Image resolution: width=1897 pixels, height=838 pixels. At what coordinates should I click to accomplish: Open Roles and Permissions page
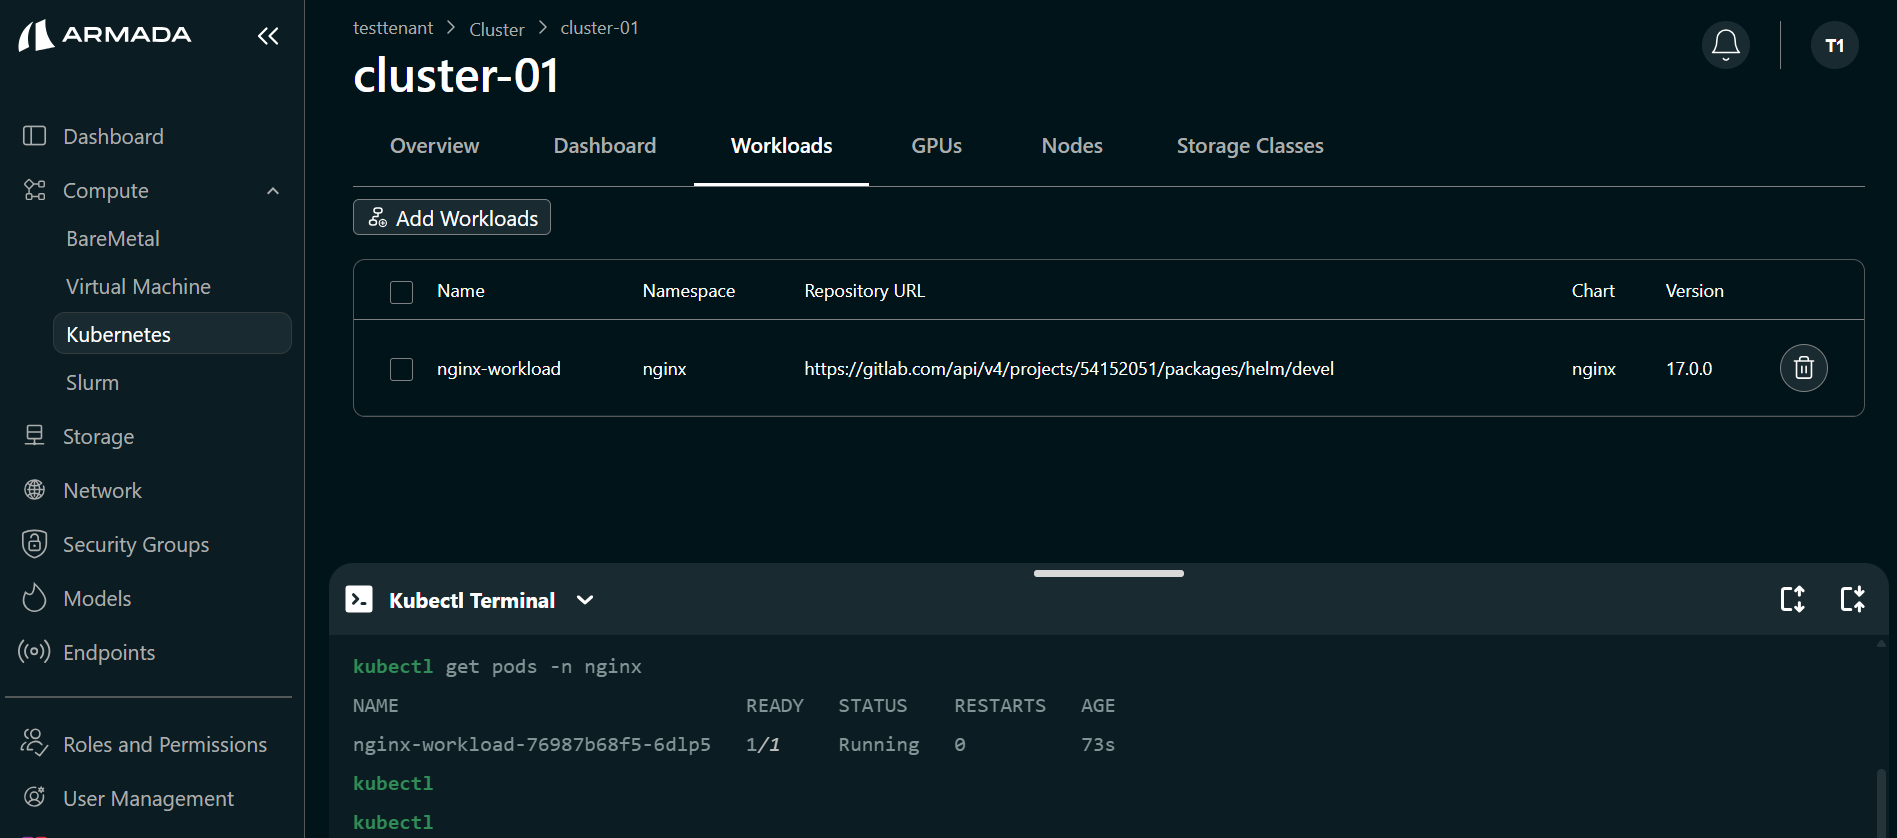point(165,745)
